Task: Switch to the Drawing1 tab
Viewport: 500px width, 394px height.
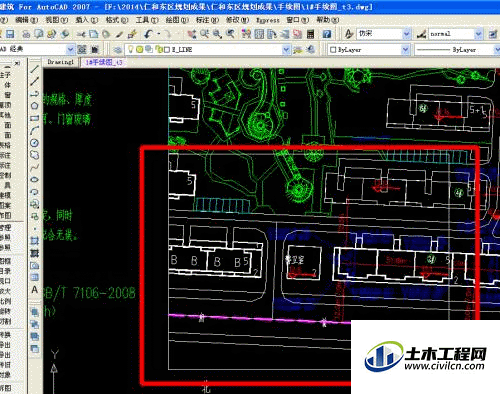Action: pyautogui.click(x=61, y=62)
